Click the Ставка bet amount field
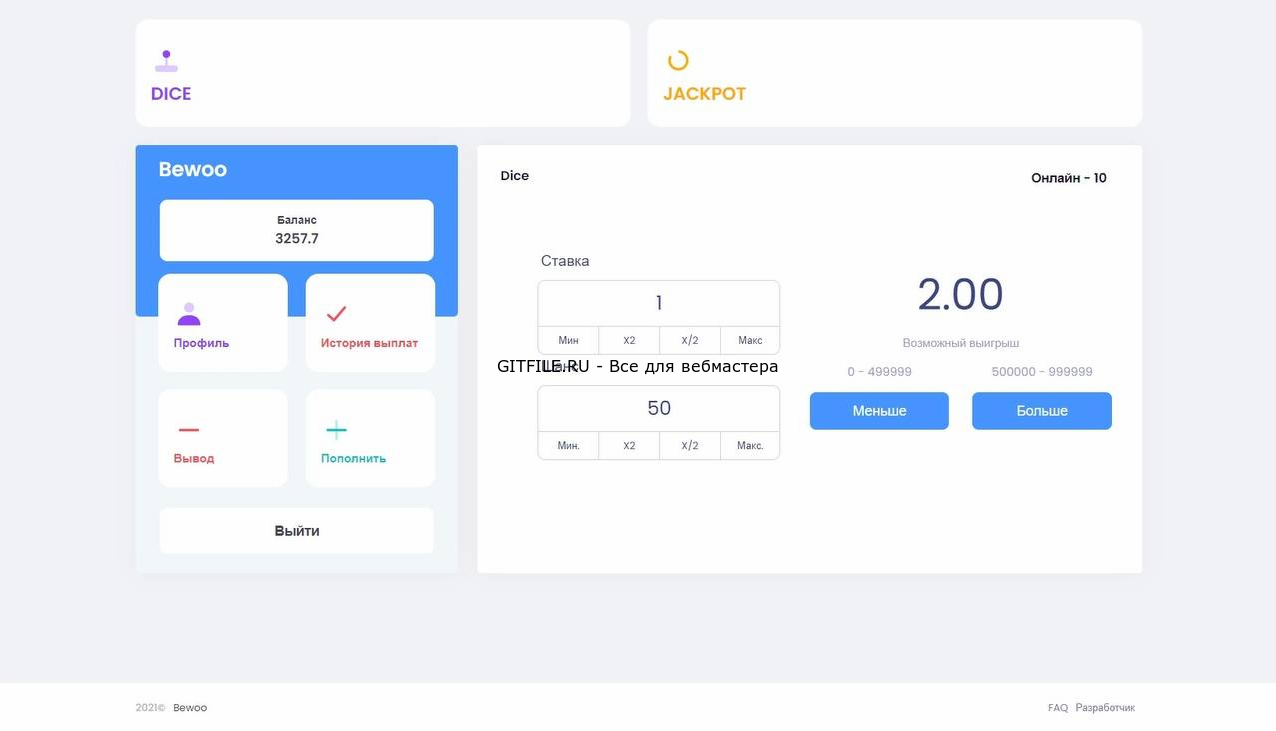1276x731 pixels. (x=659, y=303)
